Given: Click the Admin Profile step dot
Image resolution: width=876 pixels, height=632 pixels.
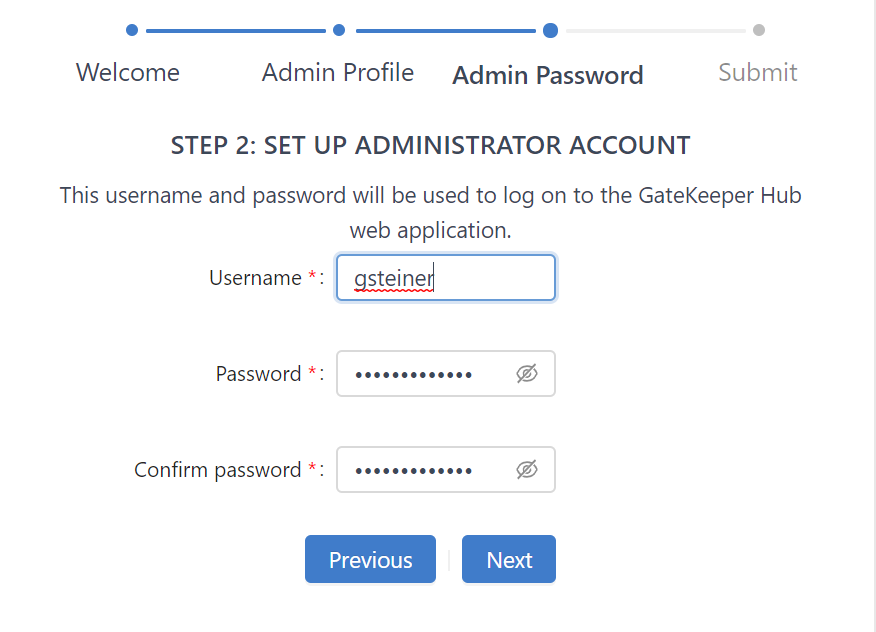Looking at the screenshot, I should [339, 30].
